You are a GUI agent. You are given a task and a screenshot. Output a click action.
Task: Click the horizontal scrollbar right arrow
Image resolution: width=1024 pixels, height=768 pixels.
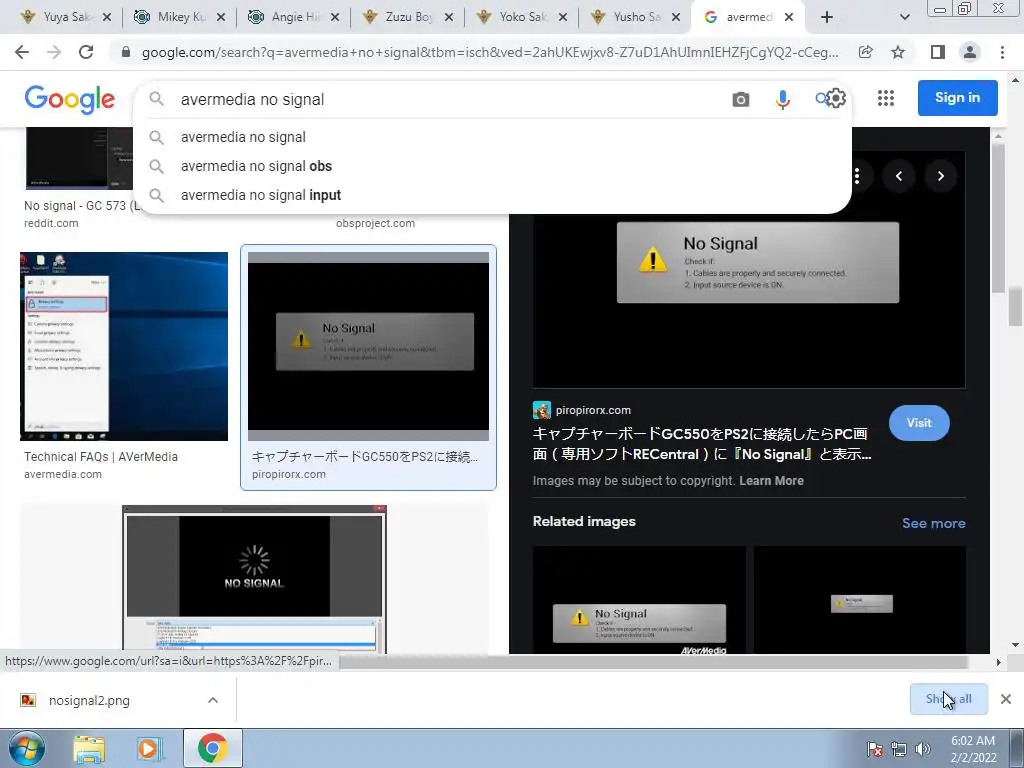point(998,662)
